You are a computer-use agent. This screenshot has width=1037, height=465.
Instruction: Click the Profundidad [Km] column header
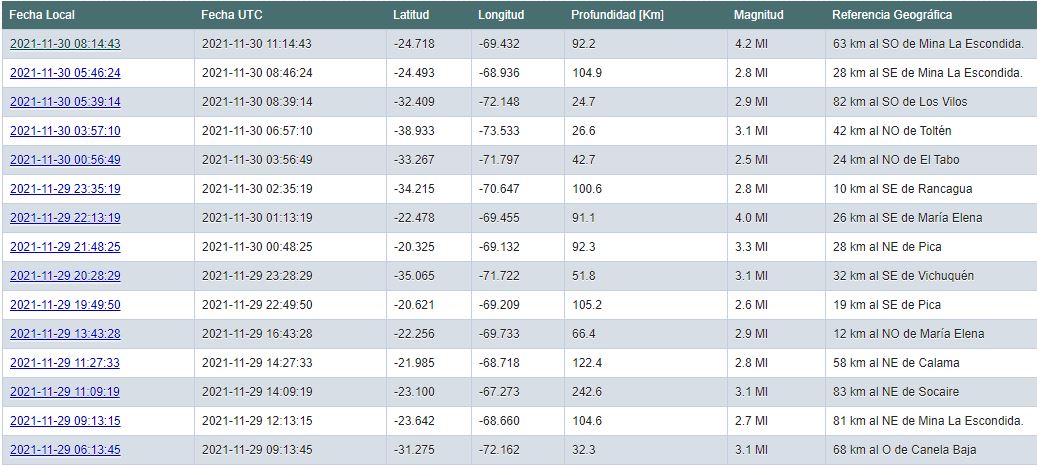(617, 15)
